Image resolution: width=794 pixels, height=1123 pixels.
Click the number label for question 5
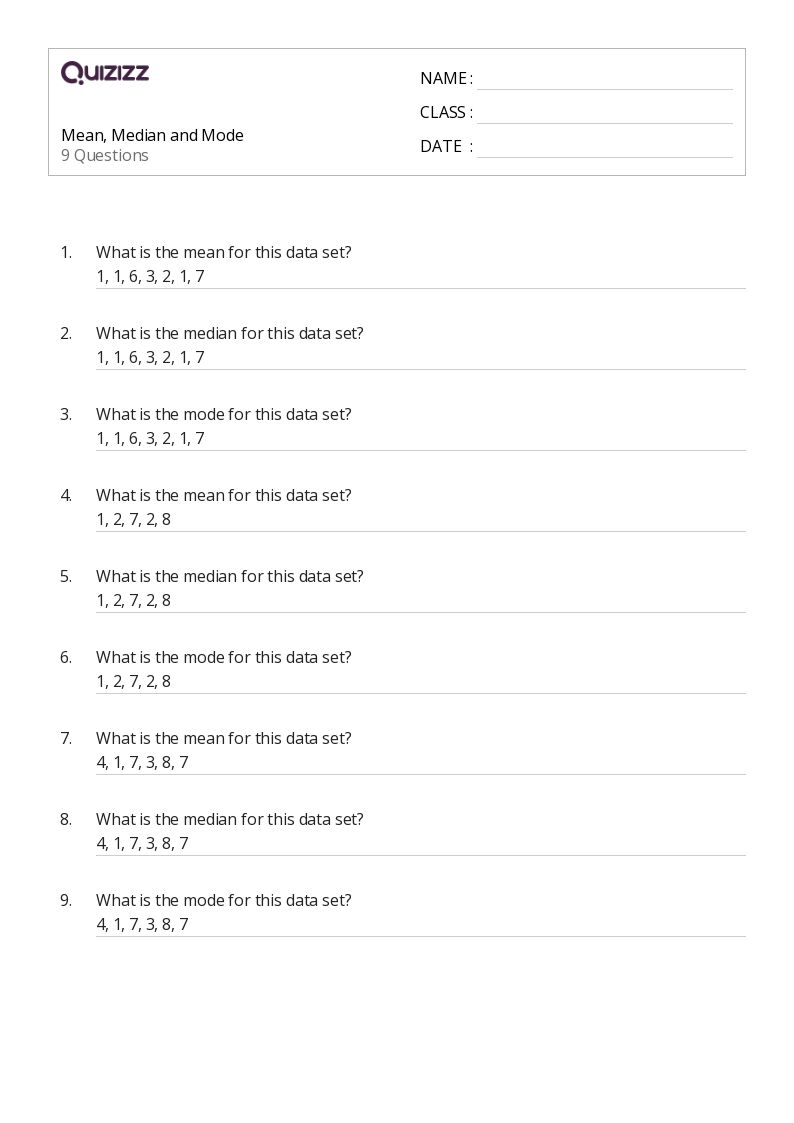point(66,576)
